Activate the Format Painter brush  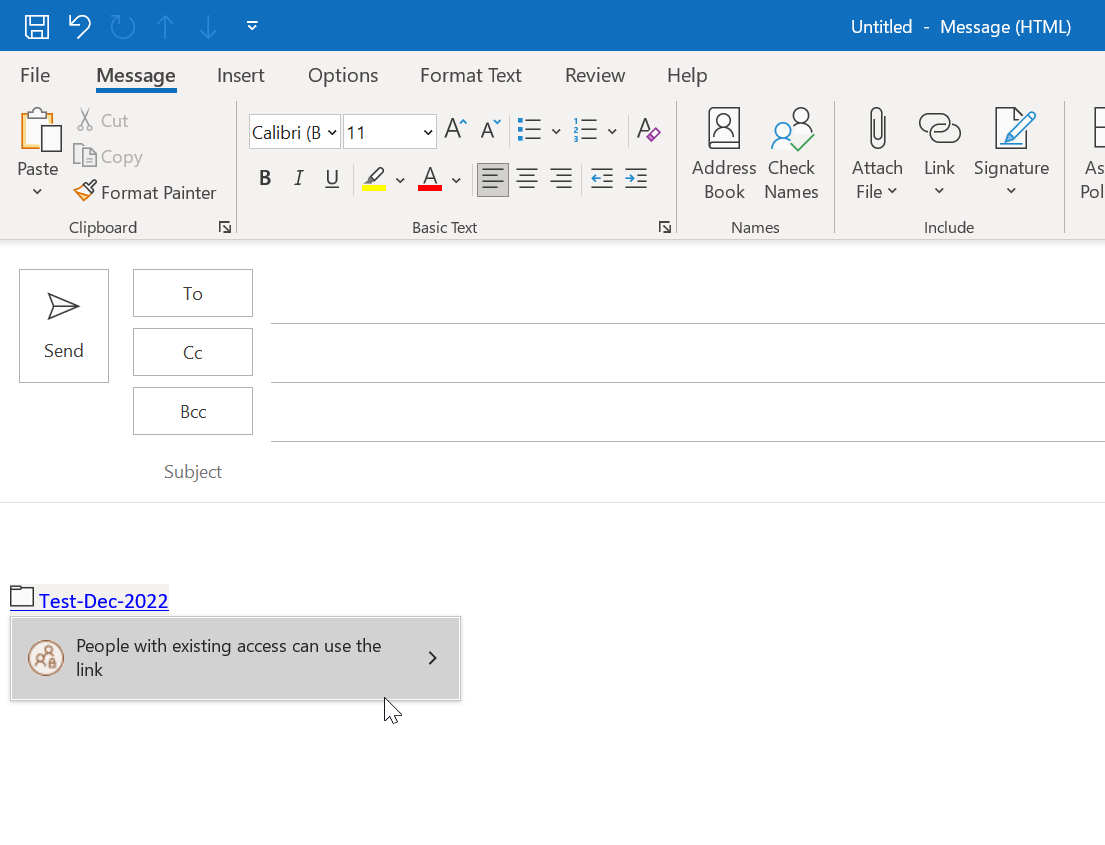click(x=144, y=192)
